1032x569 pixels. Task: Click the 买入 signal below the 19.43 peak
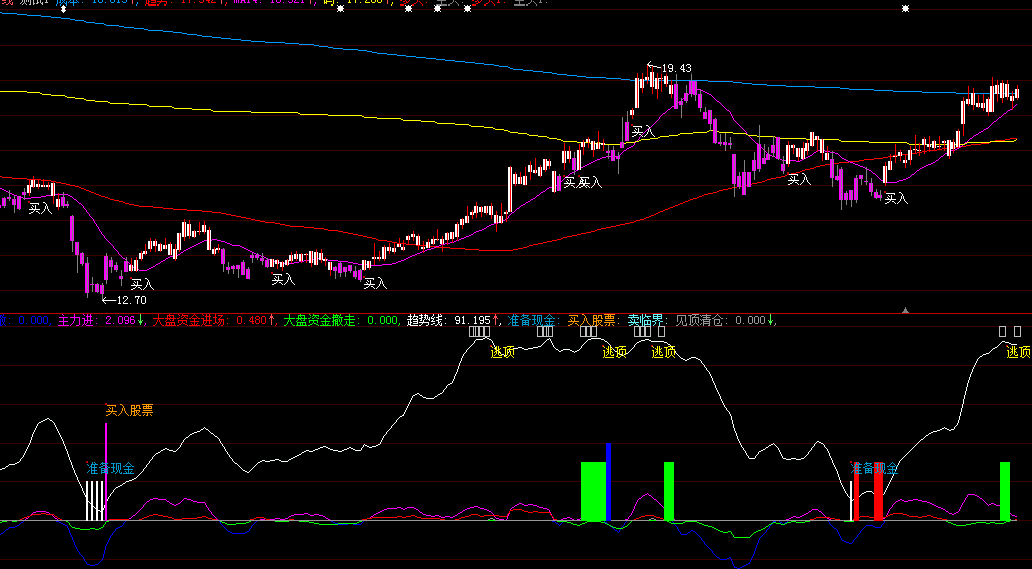(x=641, y=131)
